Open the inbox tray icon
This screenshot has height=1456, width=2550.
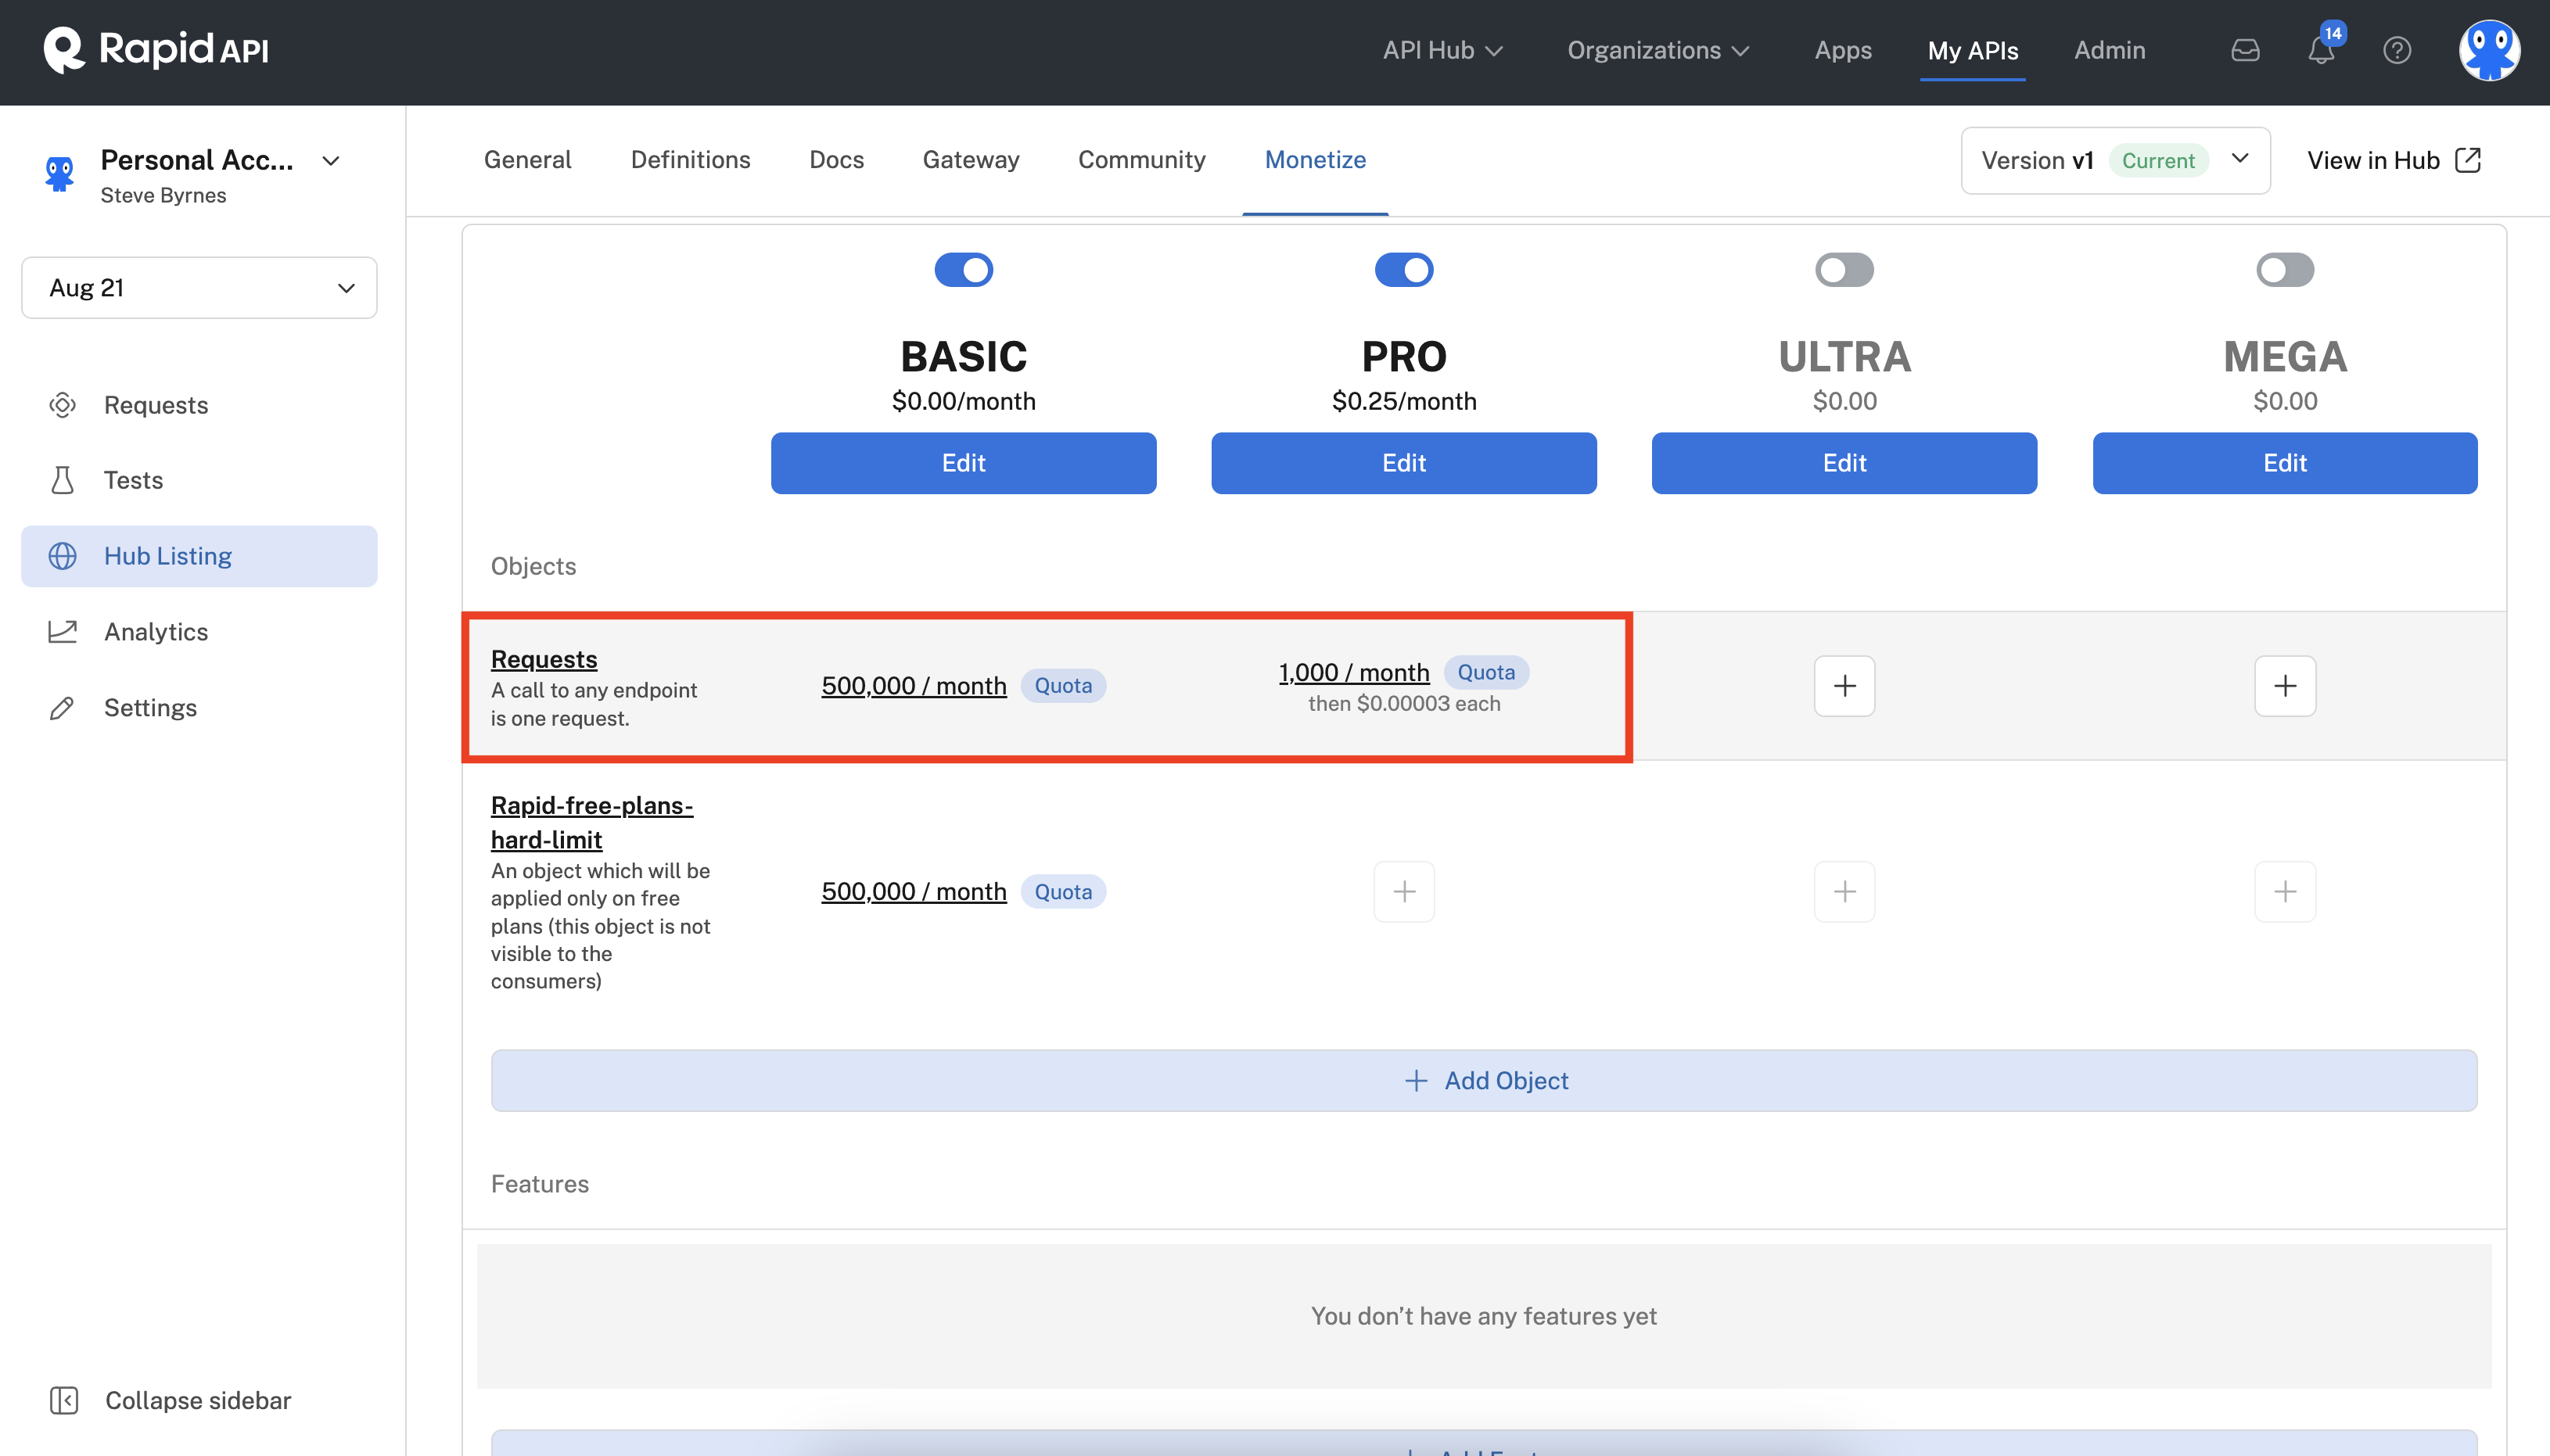pos(2245,50)
